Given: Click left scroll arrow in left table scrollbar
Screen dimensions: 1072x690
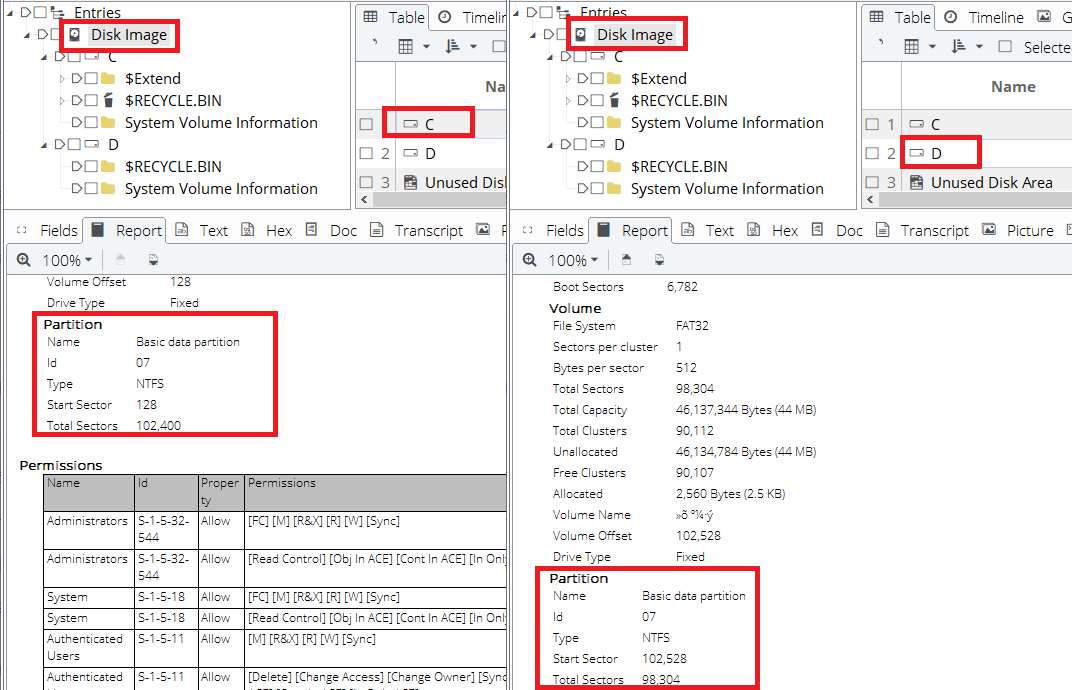Looking at the screenshot, I should pos(364,201).
